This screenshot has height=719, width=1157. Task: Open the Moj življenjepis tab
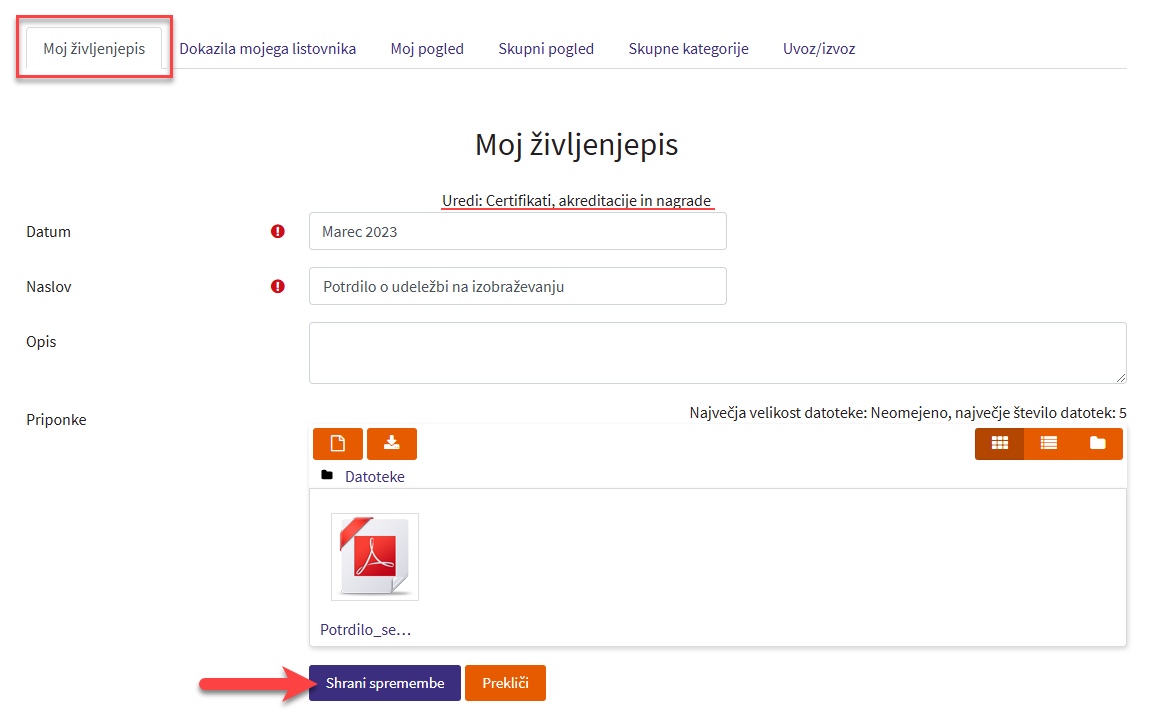pyautogui.click(x=94, y=49)
